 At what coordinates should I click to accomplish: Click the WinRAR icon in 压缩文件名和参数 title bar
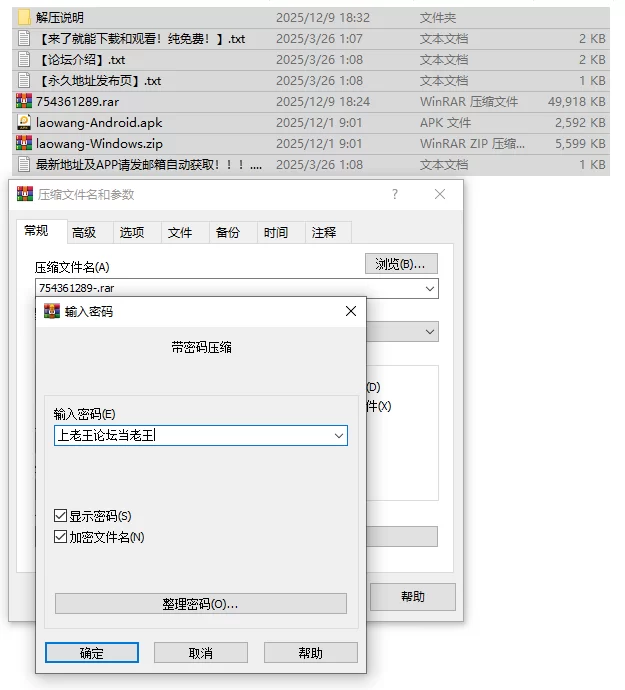tap(25, 194)
